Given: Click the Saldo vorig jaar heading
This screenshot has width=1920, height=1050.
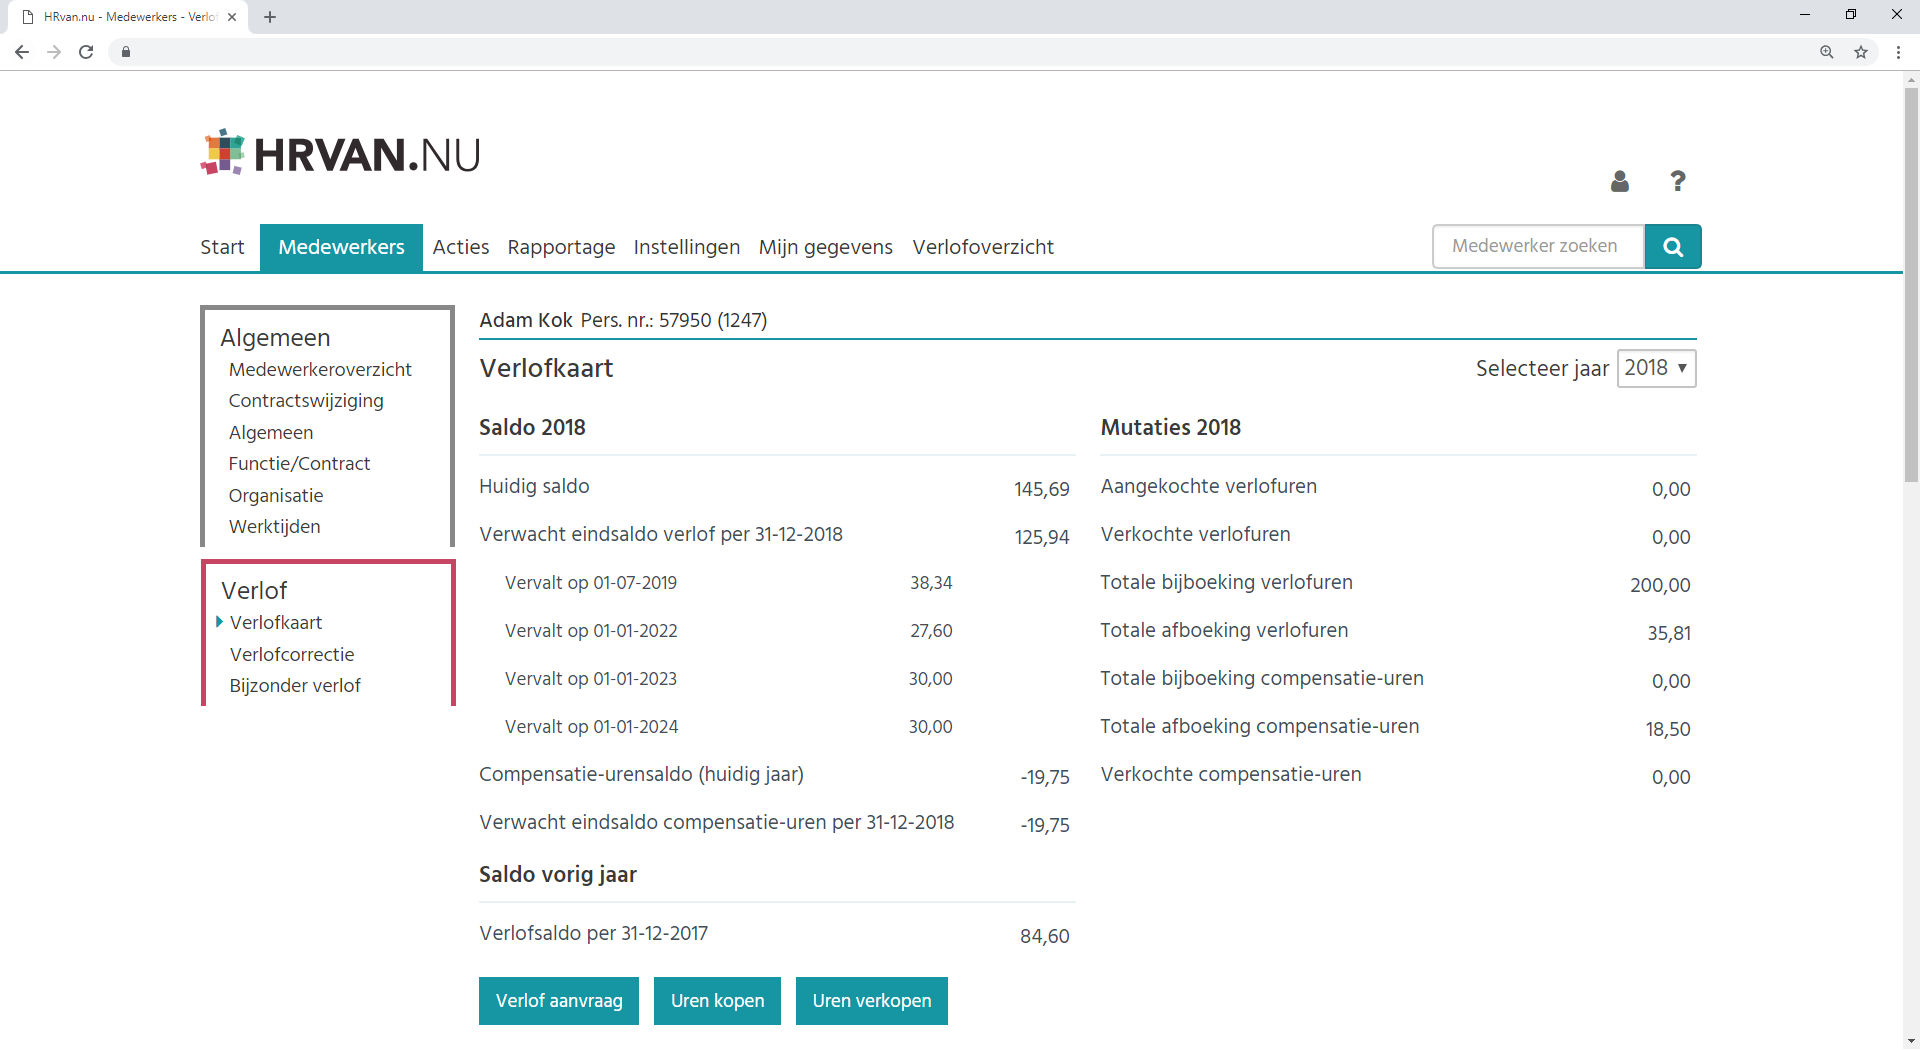Looking at the screenshot, I should point(558,875).
